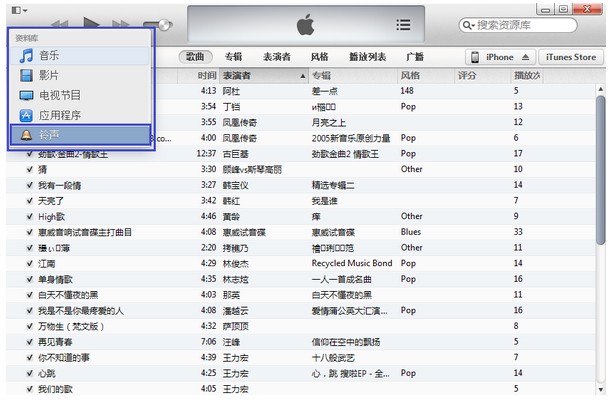
Task: Eject the iPhone using the eject icon
Action: [x=526, y=57]
